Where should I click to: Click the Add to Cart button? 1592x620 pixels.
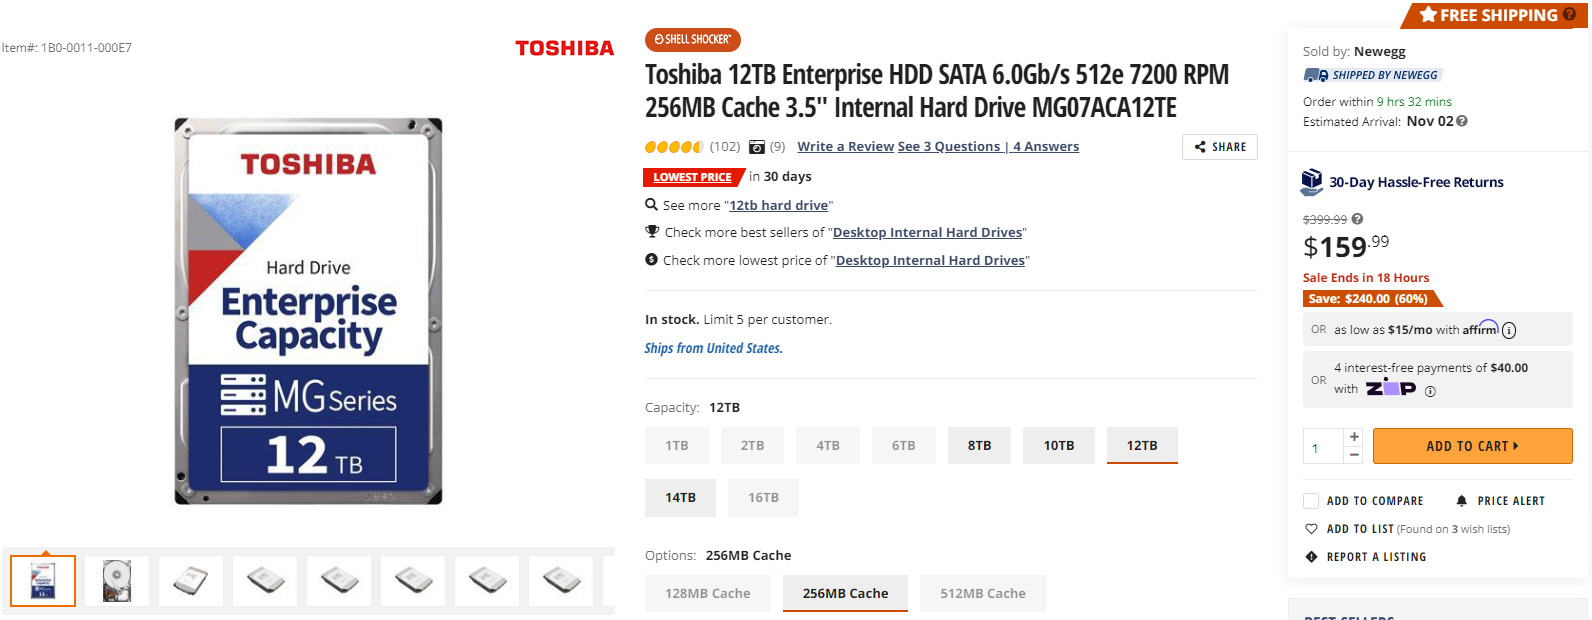[1472, 446]
